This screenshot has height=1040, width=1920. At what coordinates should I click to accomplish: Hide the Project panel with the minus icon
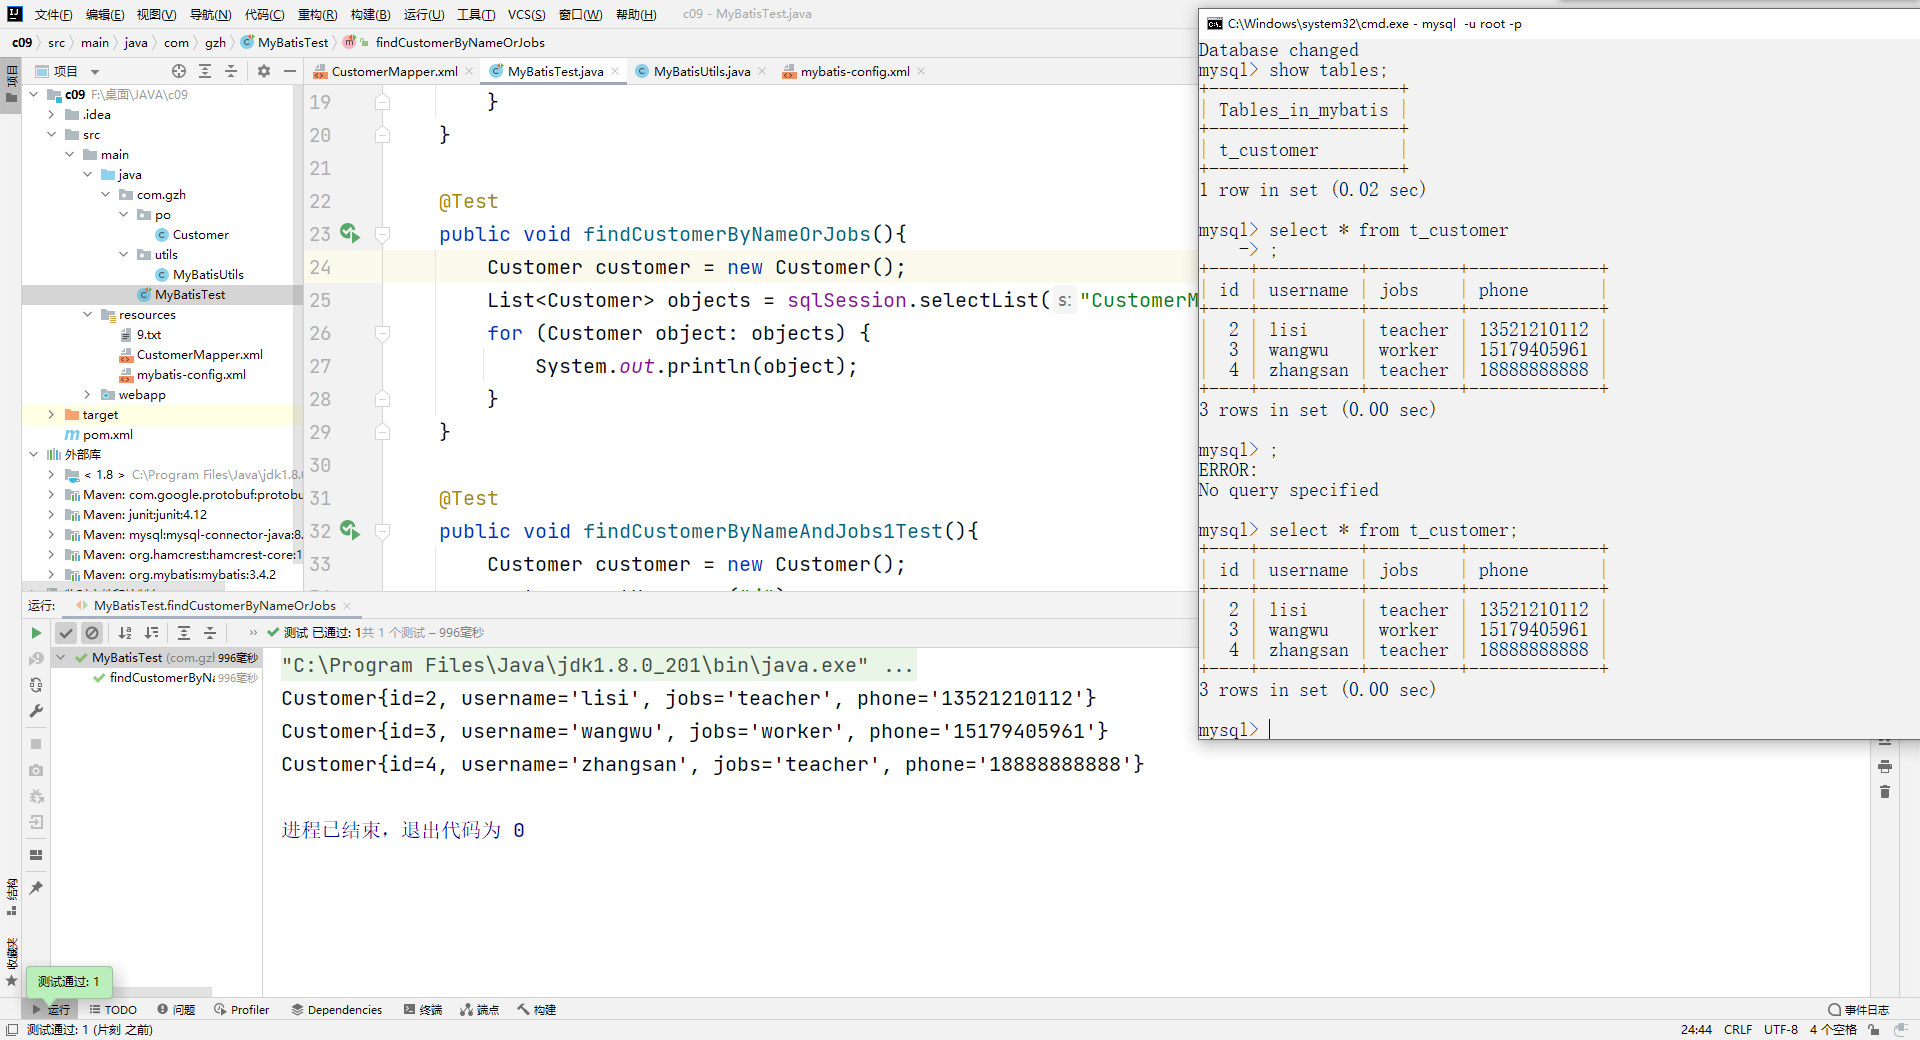290,71
